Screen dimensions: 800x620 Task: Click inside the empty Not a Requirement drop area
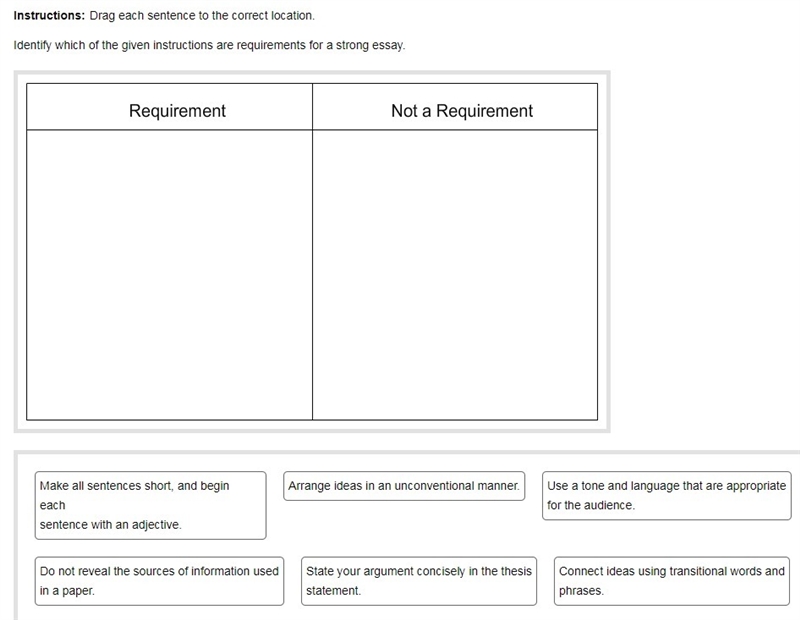pos(455,275)
